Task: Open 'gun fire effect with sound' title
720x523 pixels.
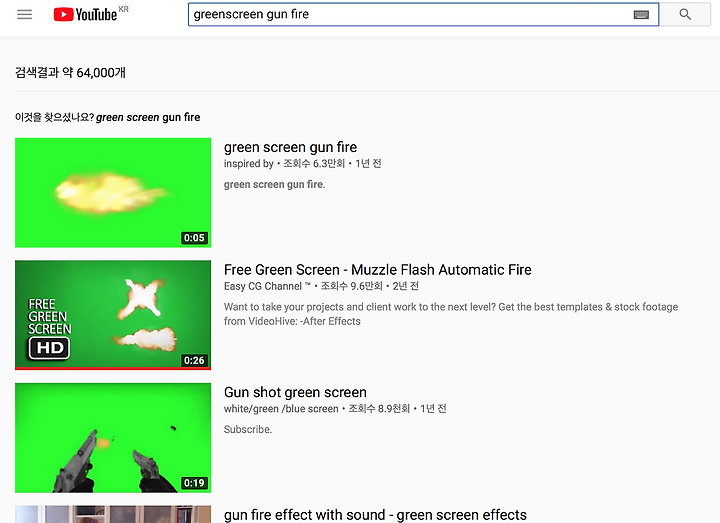Action: [x=375, y=515]
